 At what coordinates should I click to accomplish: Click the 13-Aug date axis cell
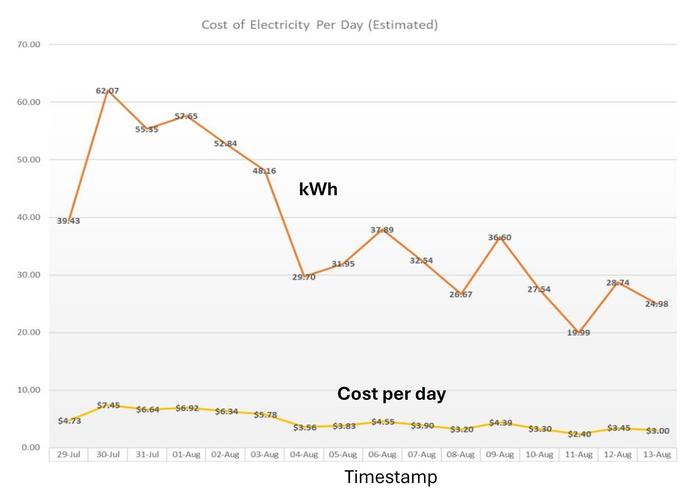657,454
